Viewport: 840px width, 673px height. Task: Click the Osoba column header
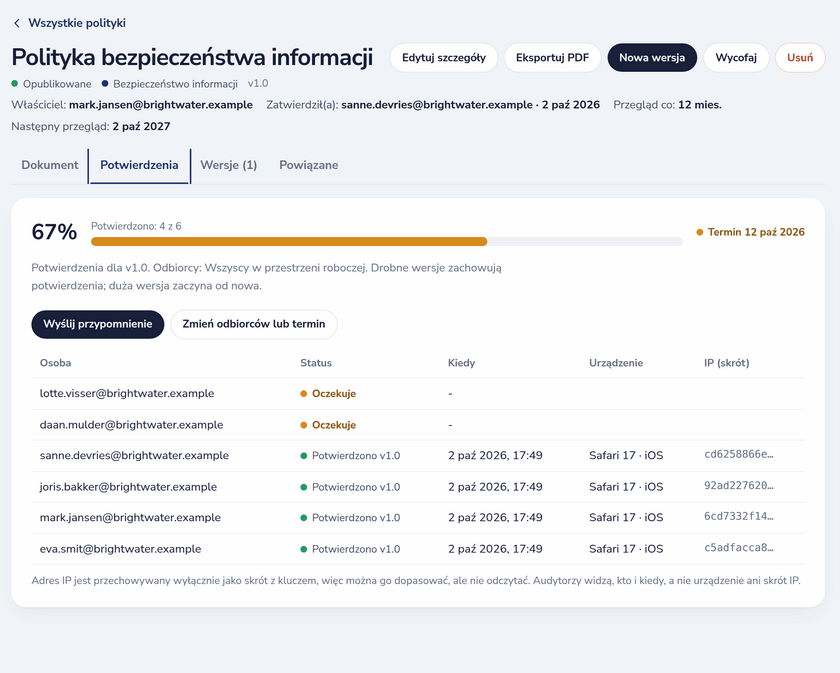pos(55,363)
